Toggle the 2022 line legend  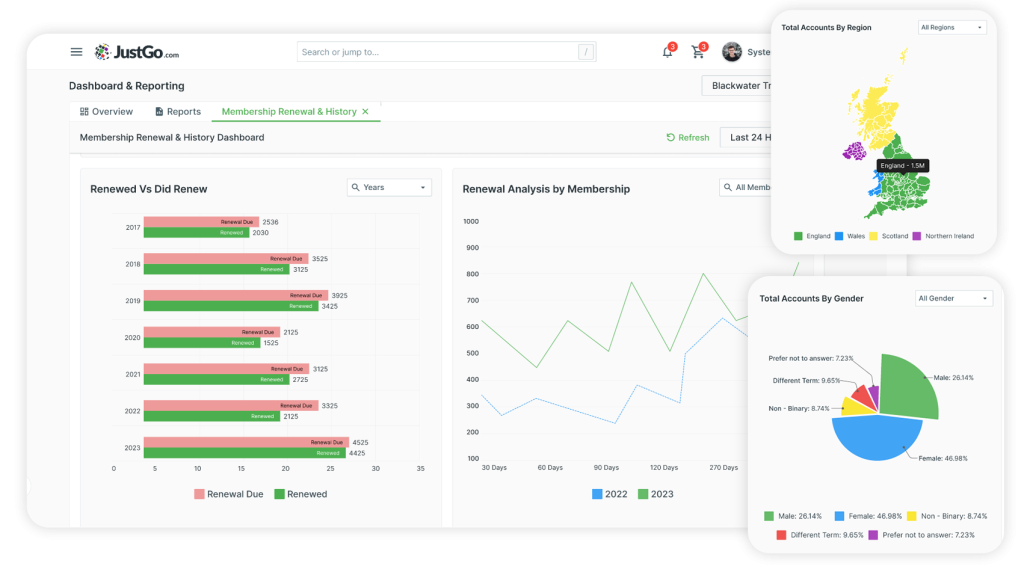pos(609,494)
